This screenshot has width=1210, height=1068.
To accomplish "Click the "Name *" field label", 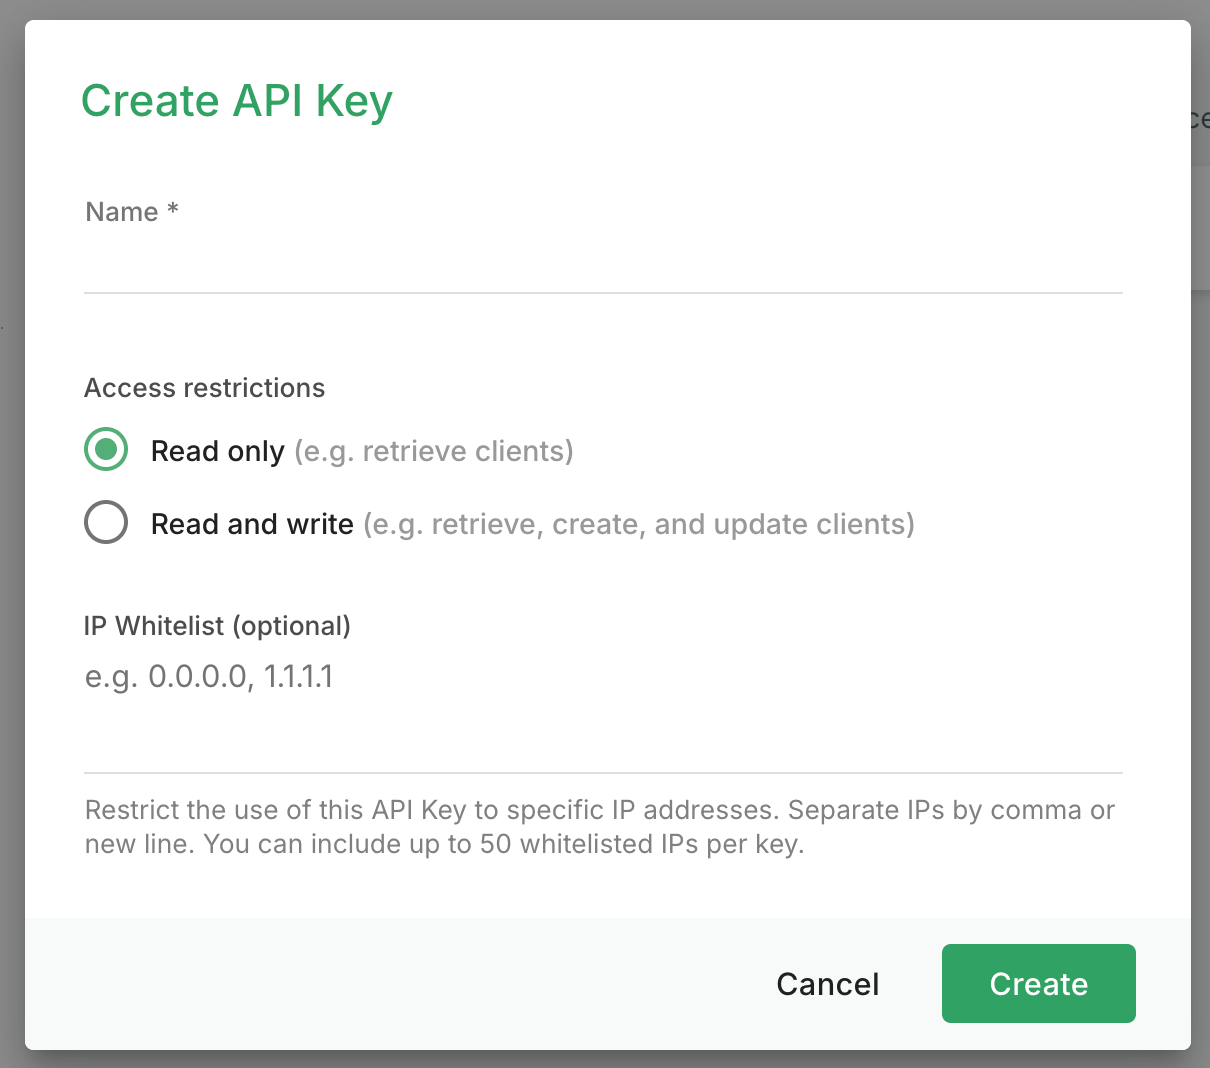I will point(122,212).
